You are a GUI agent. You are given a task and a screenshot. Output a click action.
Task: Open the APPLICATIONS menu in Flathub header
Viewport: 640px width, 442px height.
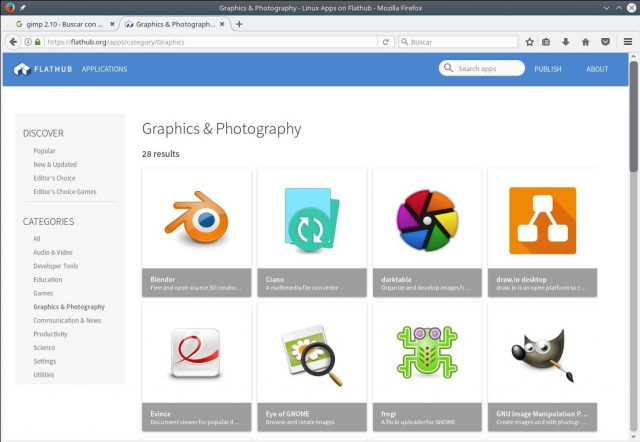[x=104, y=69]
